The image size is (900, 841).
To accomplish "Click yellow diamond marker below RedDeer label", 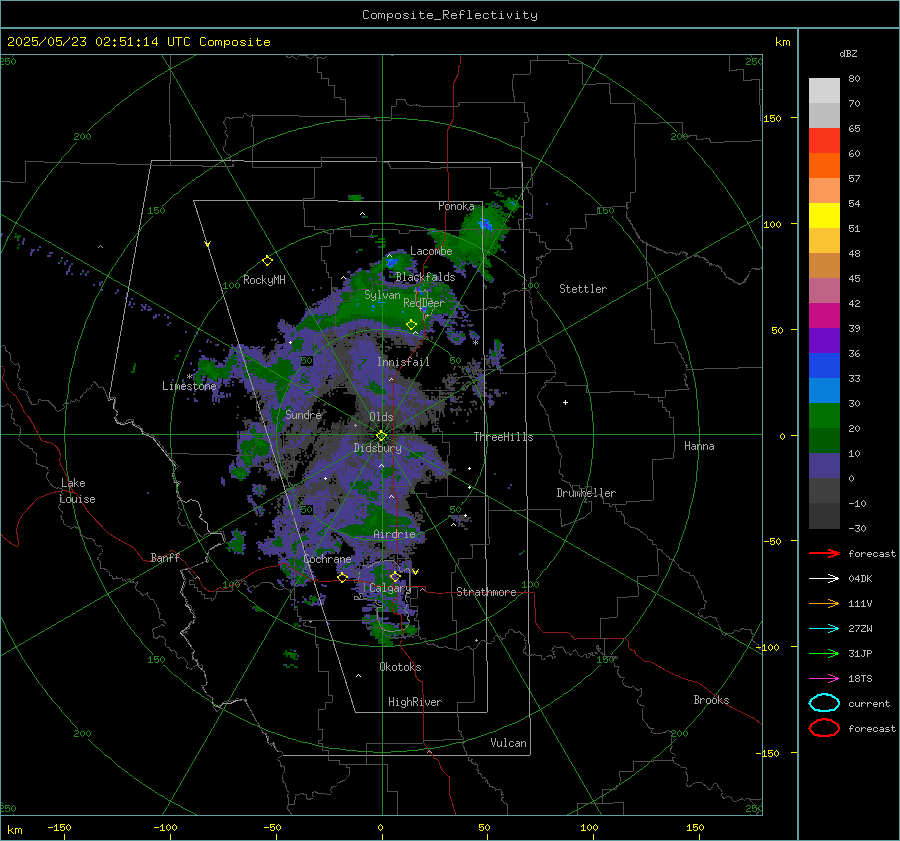I will point(411,325).
